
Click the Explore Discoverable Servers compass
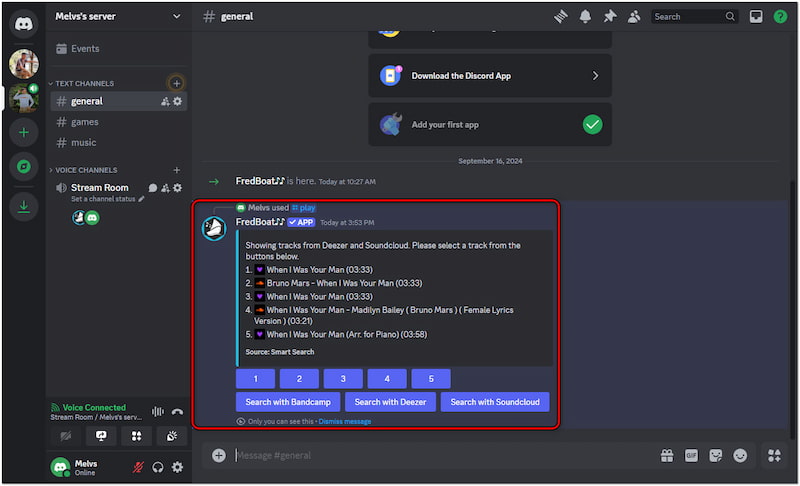24,167
